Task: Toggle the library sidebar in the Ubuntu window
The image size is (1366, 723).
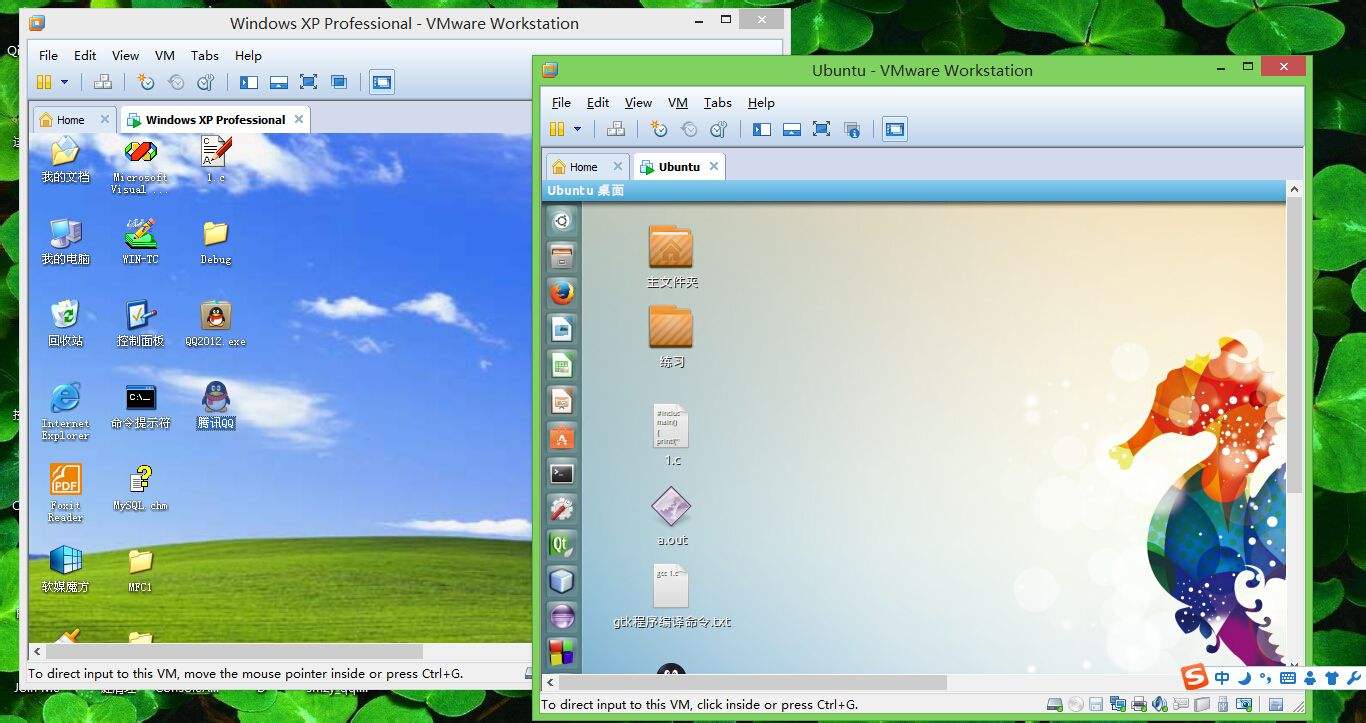Action: (x=762, y=128)
